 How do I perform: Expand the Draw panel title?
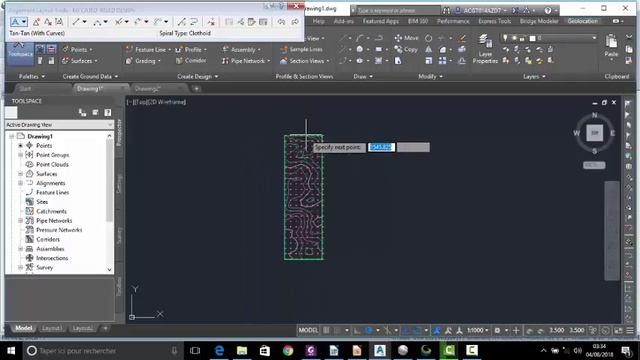pos(363,76)
